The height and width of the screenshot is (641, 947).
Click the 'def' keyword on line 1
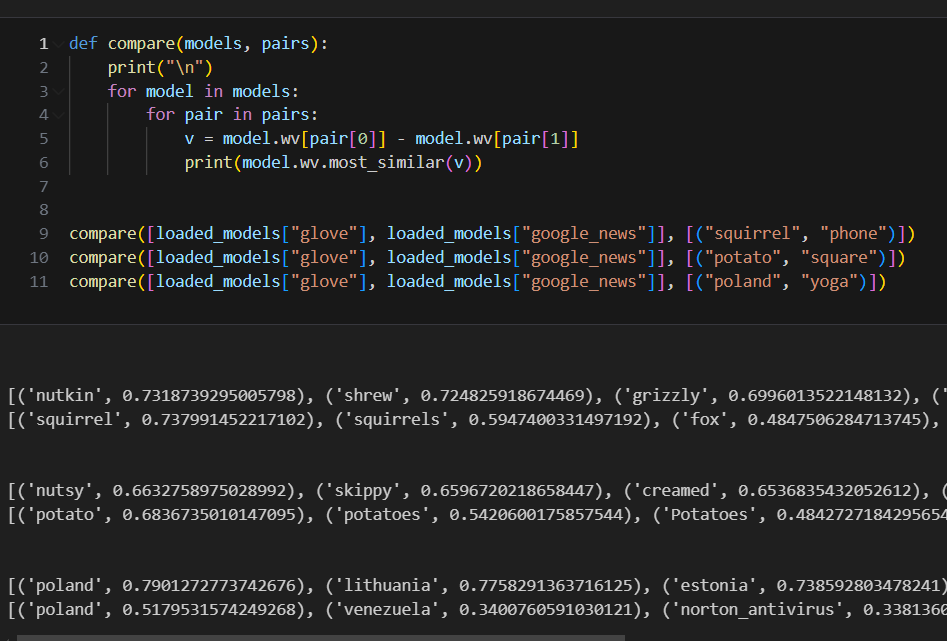click(83, 44)
